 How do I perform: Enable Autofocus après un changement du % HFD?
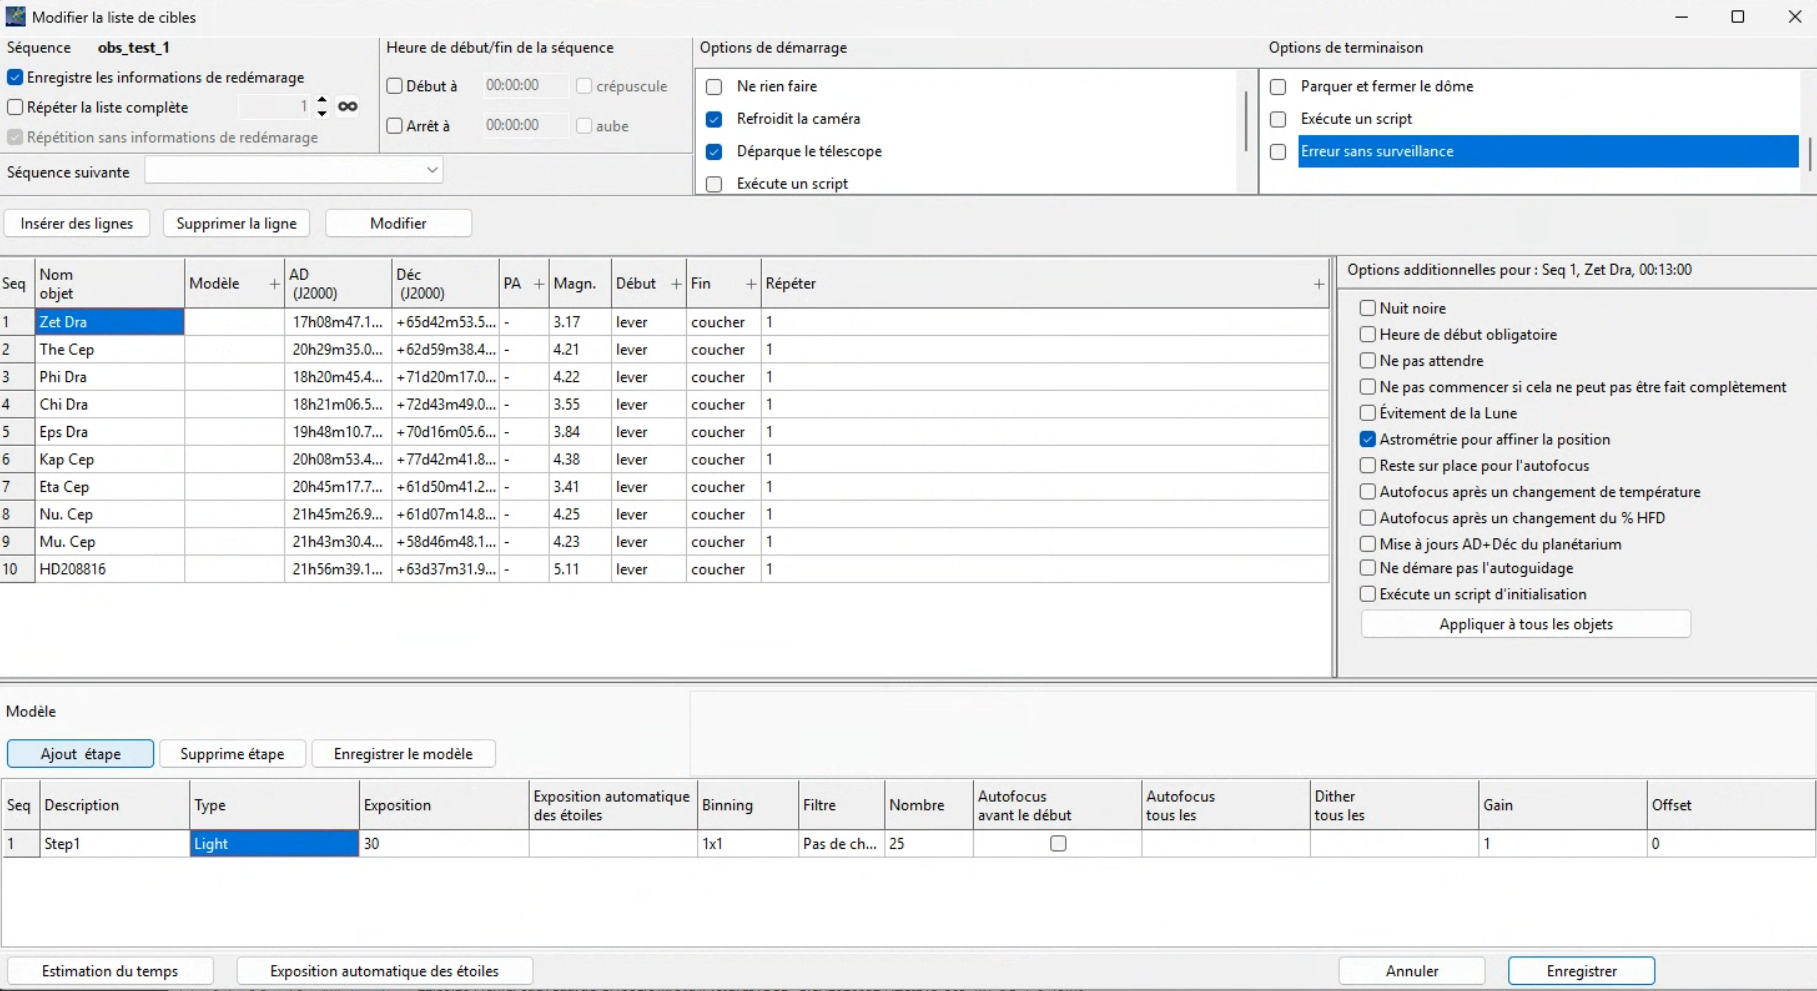tap(1368, 518)
